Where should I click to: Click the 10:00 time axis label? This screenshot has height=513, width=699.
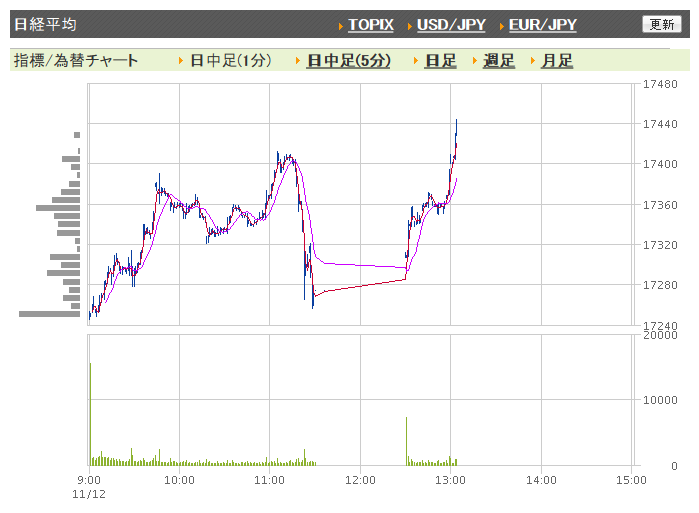click(x=179, y=480)
